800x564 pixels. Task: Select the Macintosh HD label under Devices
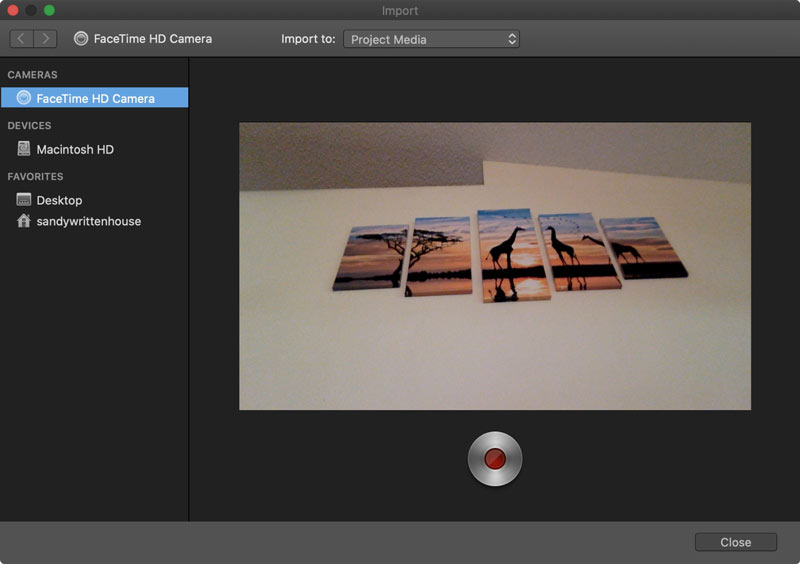(75, 149)
